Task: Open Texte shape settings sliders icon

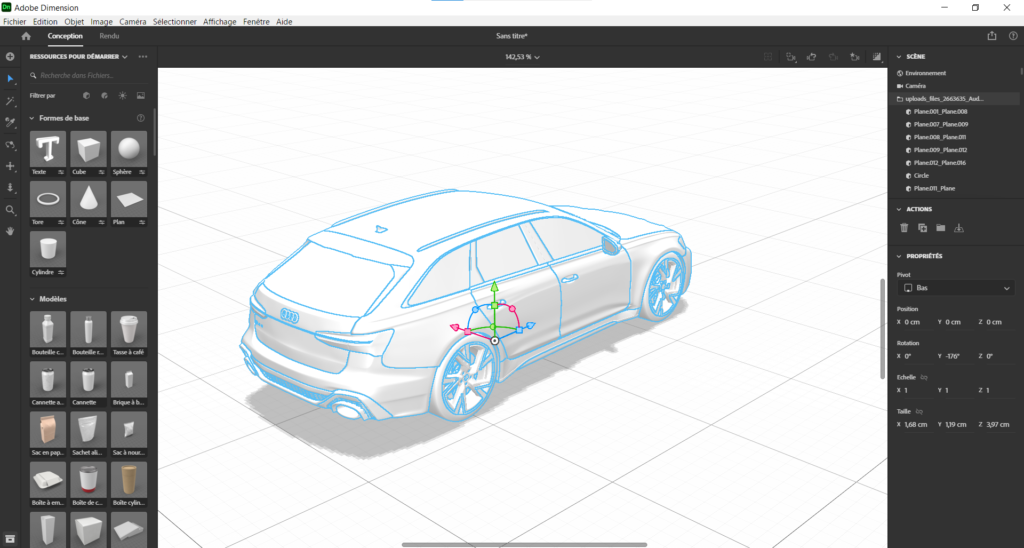Action: (61, 172)
